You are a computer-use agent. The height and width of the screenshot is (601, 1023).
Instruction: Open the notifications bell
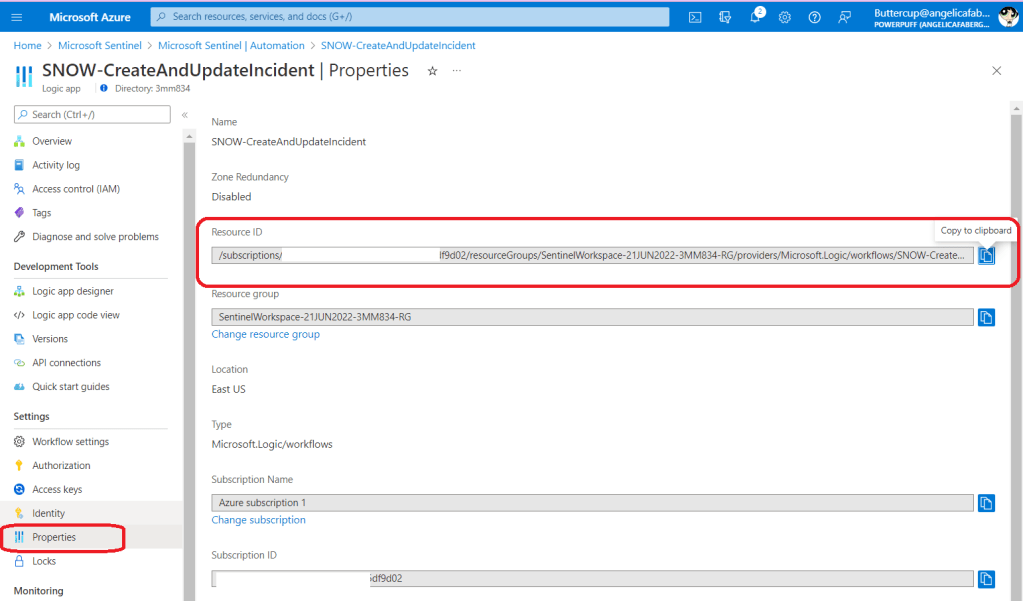[755, 17]
